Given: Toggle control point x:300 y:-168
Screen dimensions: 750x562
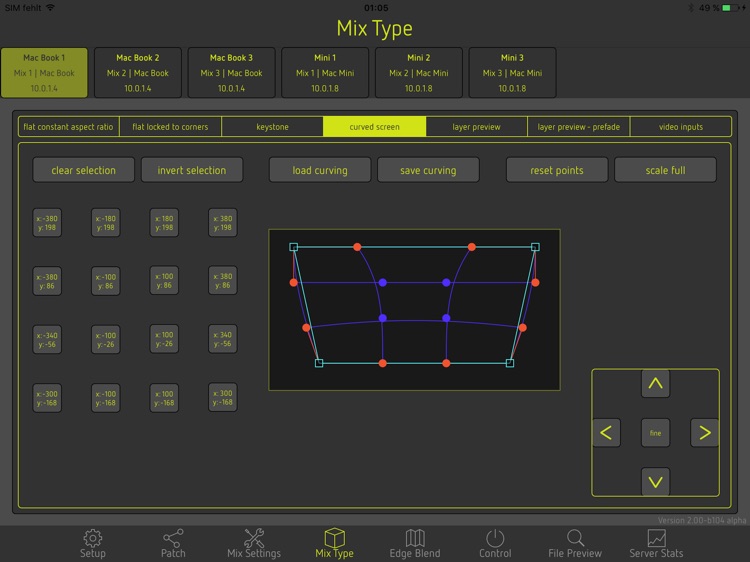Looking at the screenshot, I should click(x=223, y=398).
